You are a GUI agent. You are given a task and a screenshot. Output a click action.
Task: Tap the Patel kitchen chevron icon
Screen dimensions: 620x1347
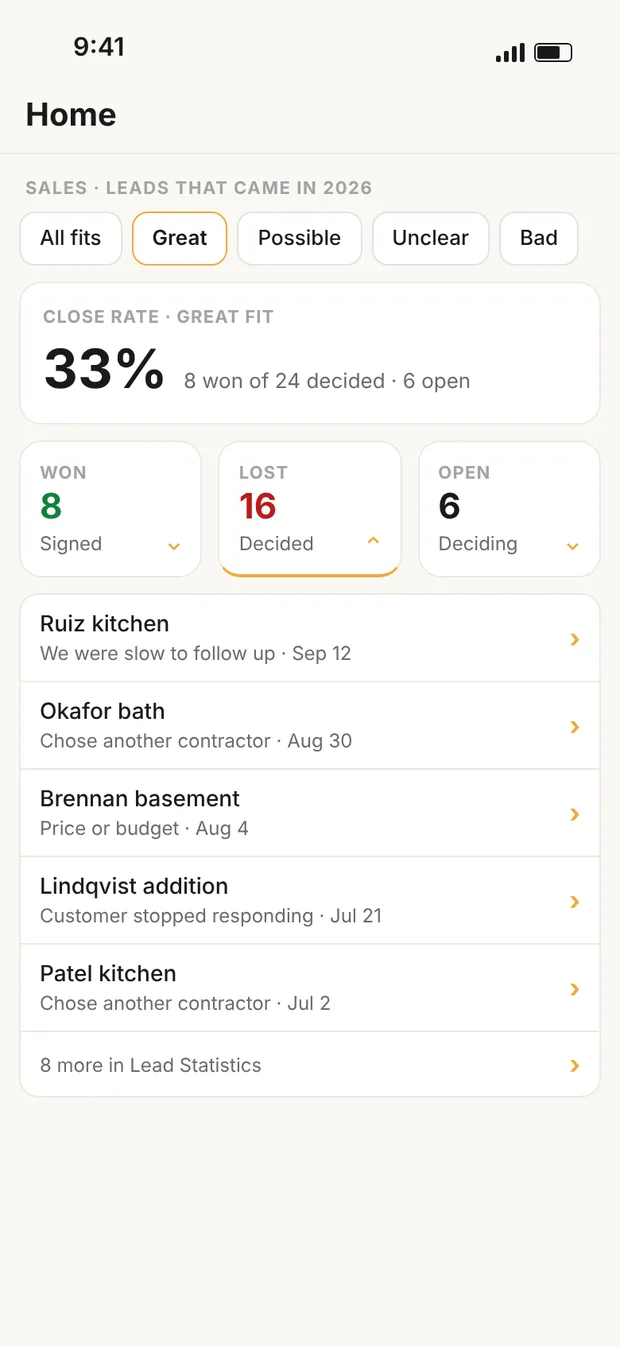(575, 989)
